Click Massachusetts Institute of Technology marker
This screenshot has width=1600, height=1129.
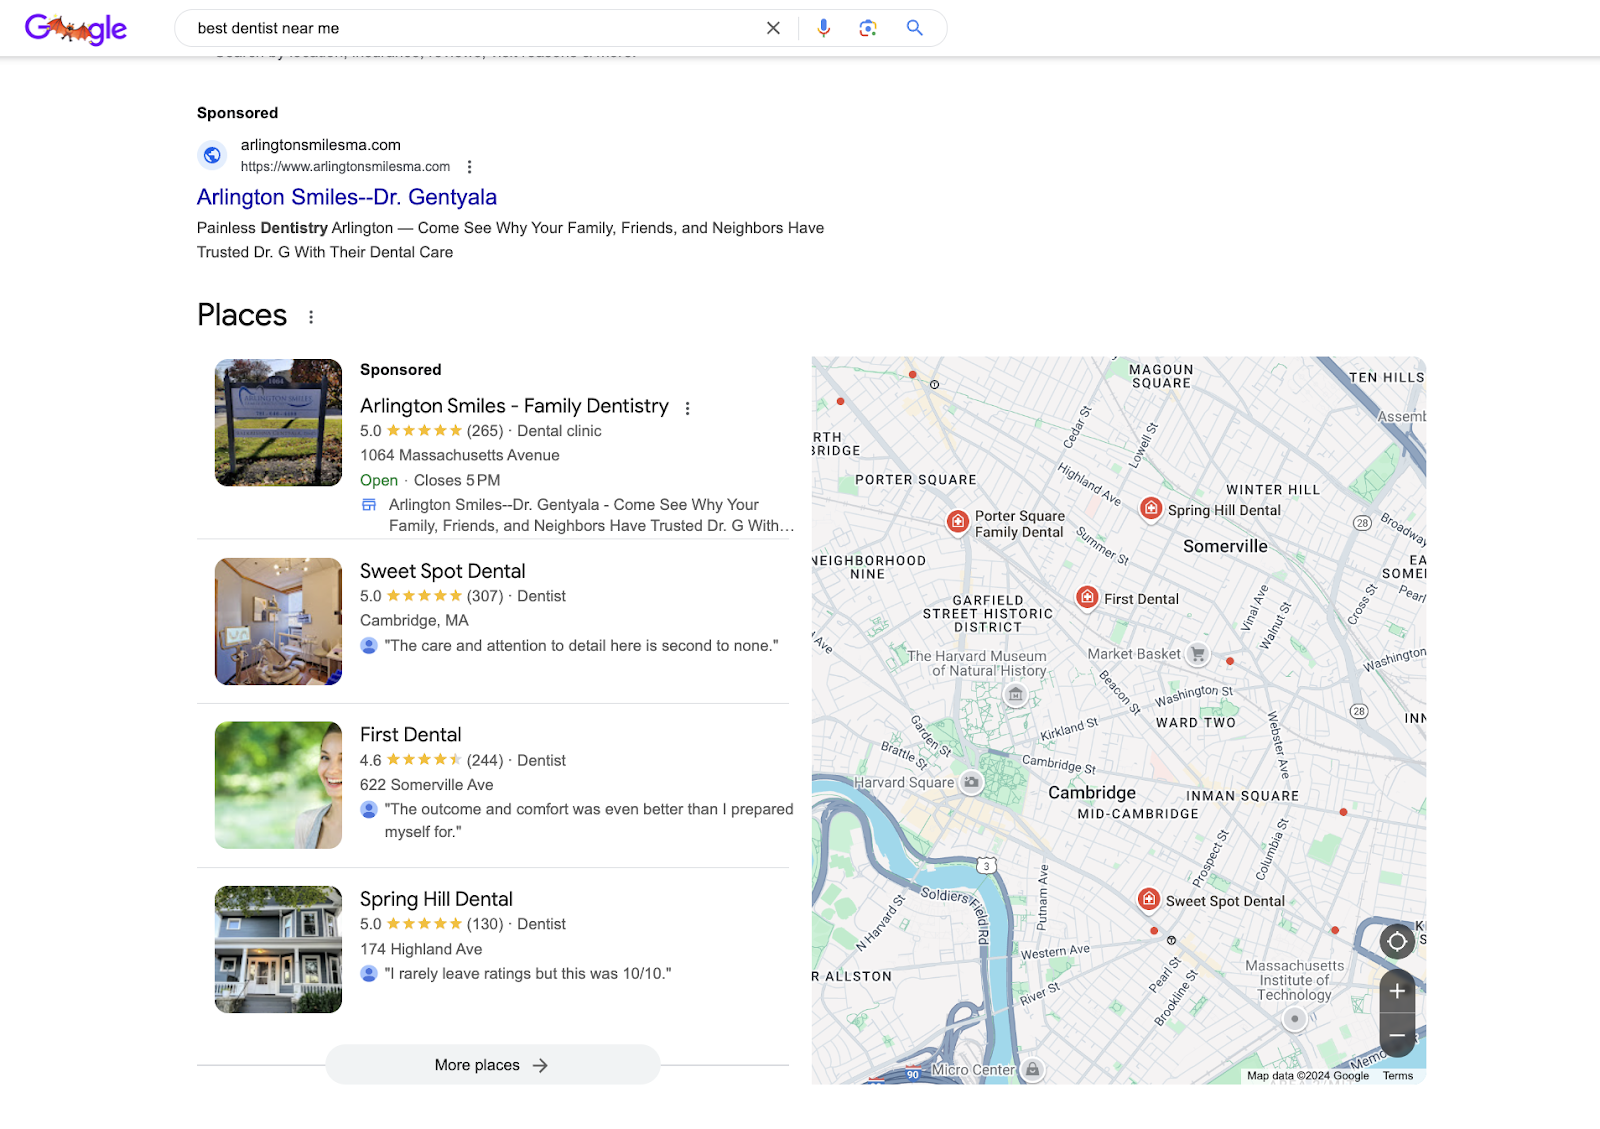[x=1295, y=1019]
